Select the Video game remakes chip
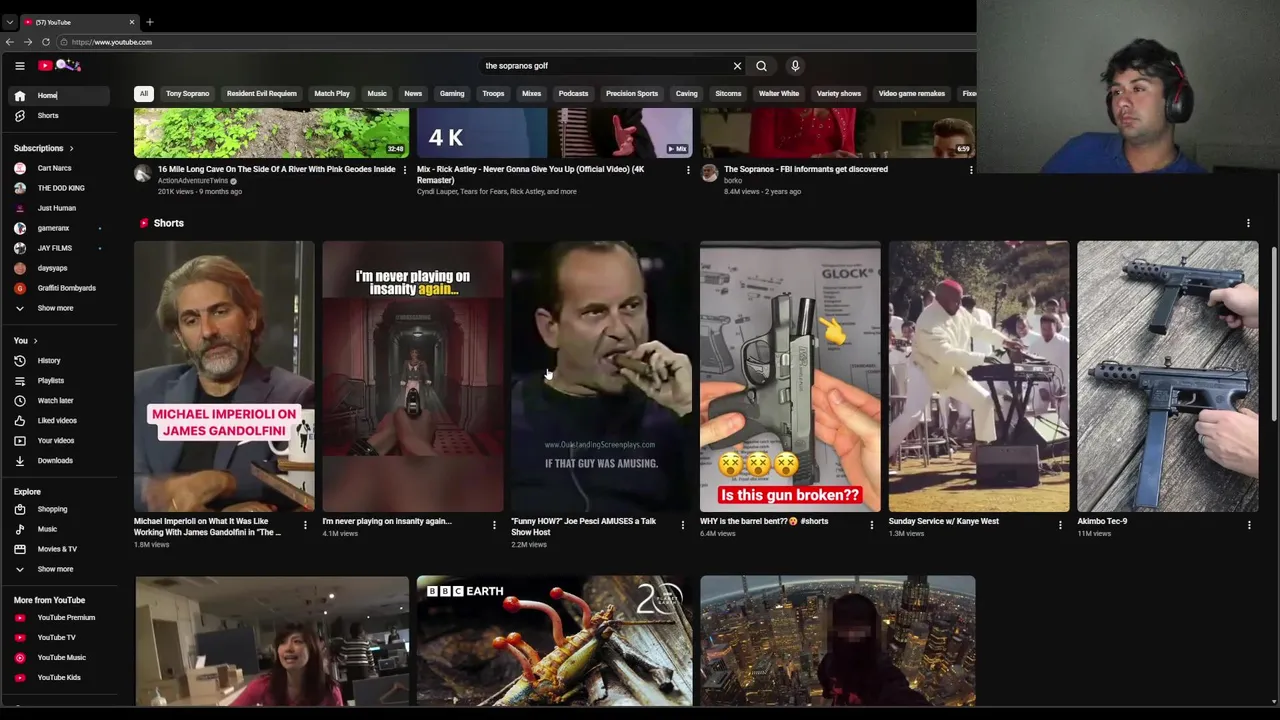This screenshot has width=1280, height=720. point(912,94)
